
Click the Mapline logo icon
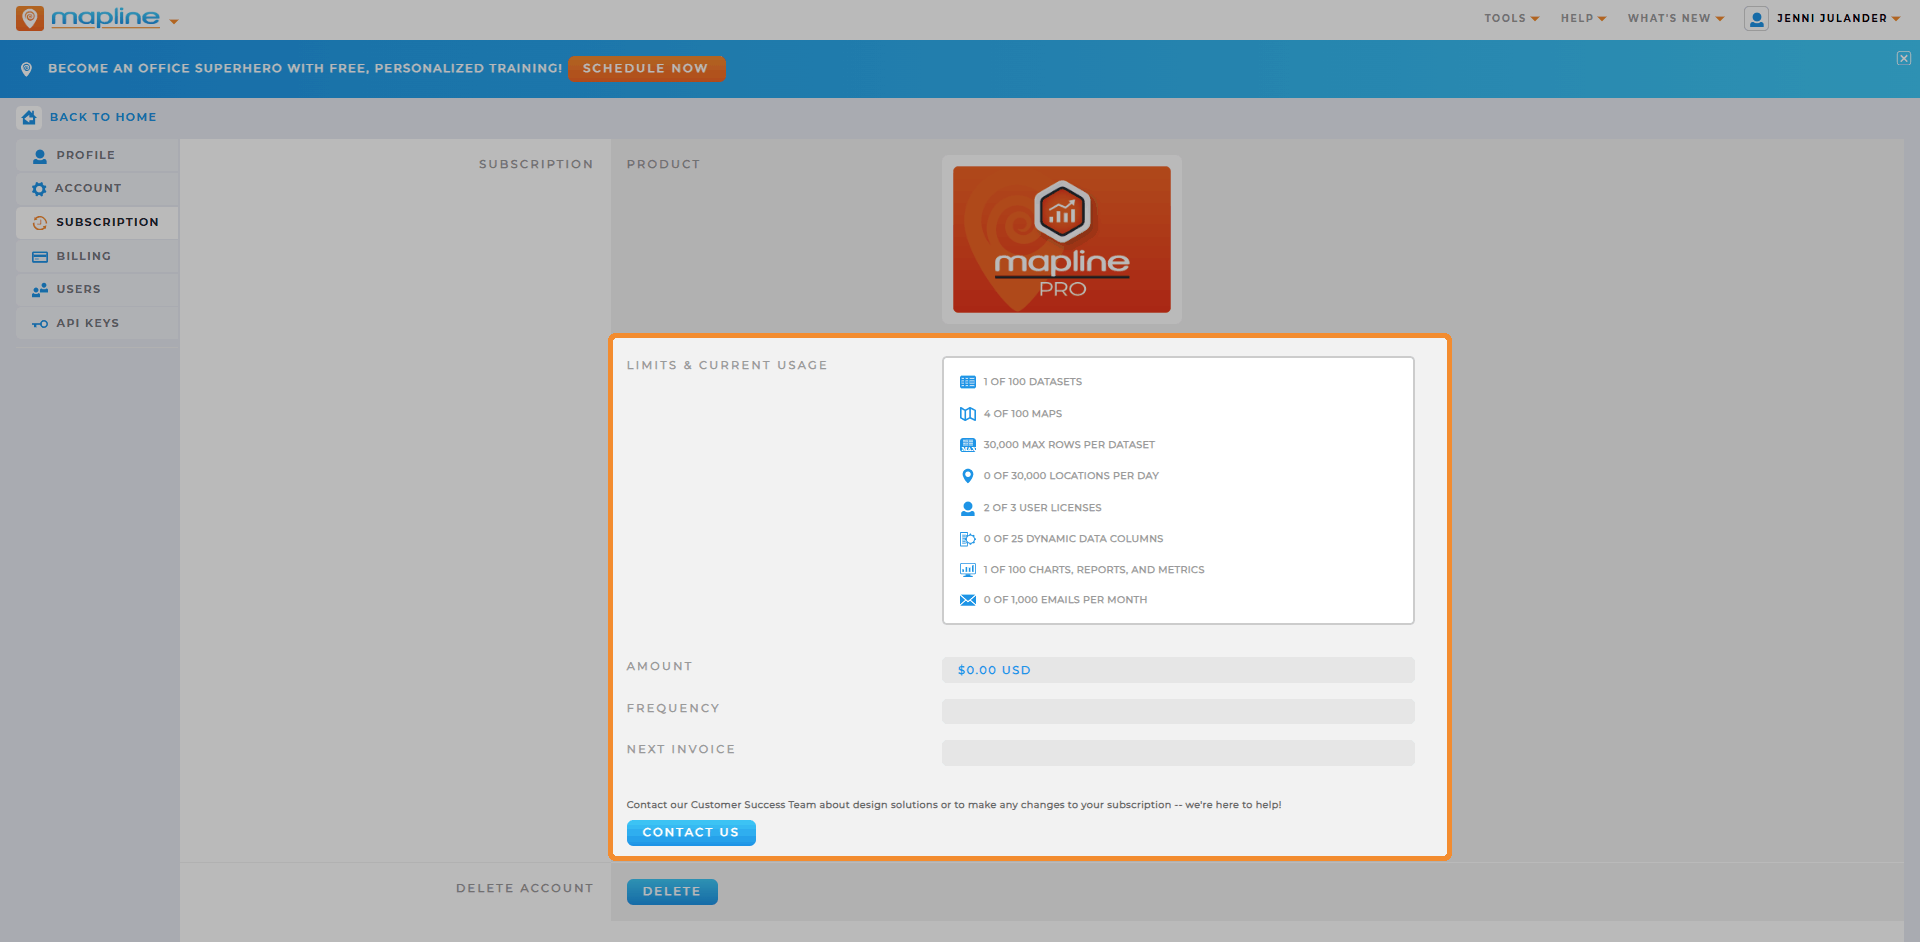click(x=30, y=18)
